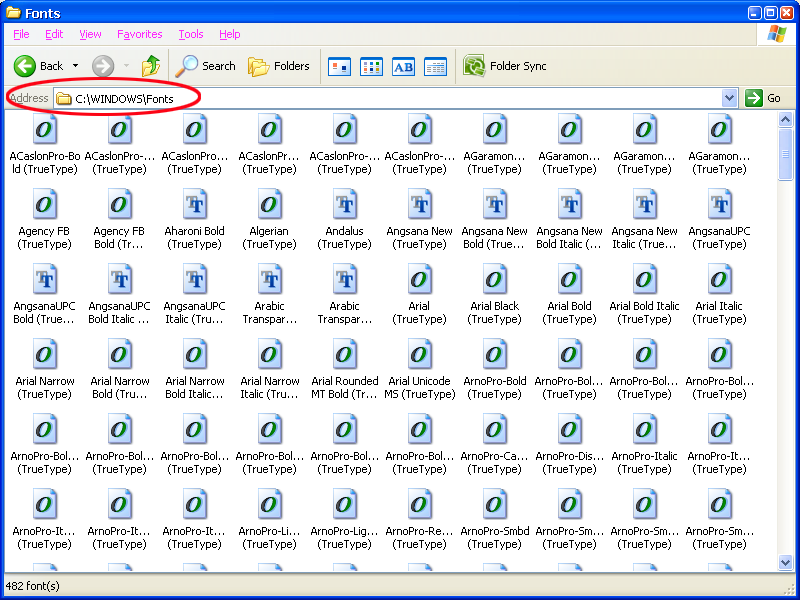This screenshot has height=600, width=800.
Task: Open the Favorites menu
Action: coord(139,34)
